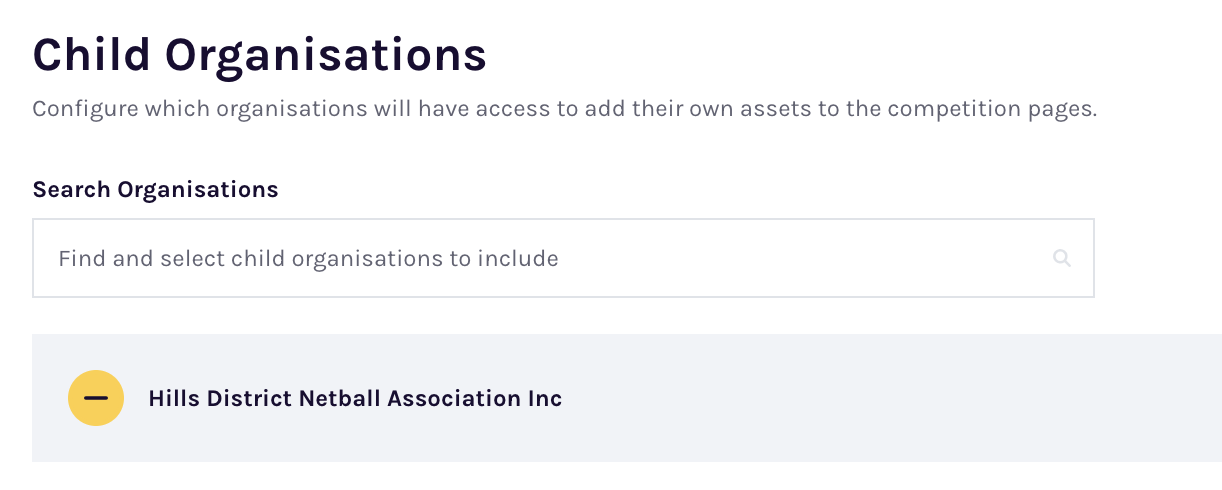Focus the Search Organisations input field
Image resolution: width=1222 pixels, height=490 pixels.
click(x=563, y=258)
